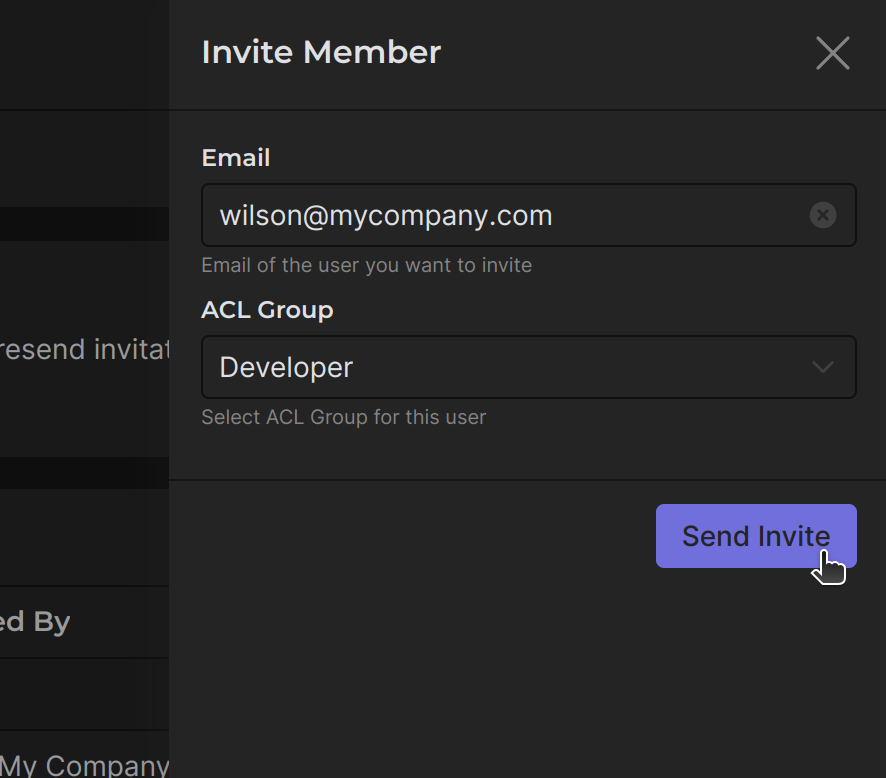Click the Invite Member panel title
Viewport: 886px width, 778px height.
321,52
